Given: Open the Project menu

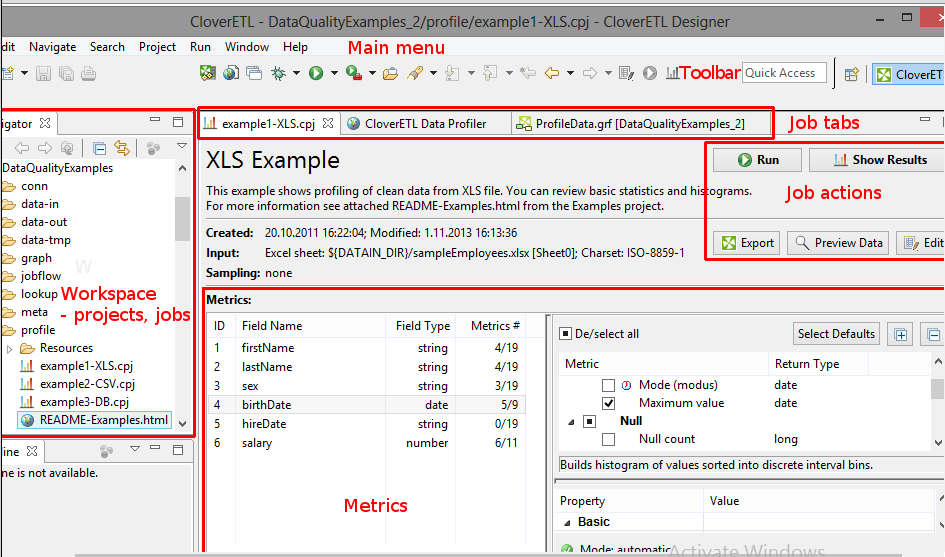Looking at the screenshot, I should [157, 47].
